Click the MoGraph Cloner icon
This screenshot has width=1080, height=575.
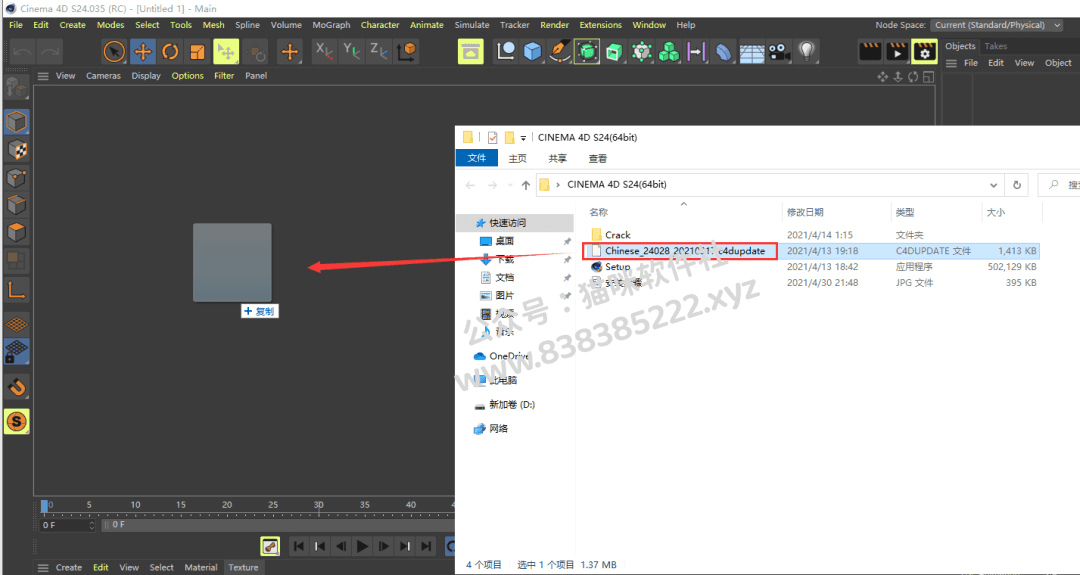click(669, 52)
